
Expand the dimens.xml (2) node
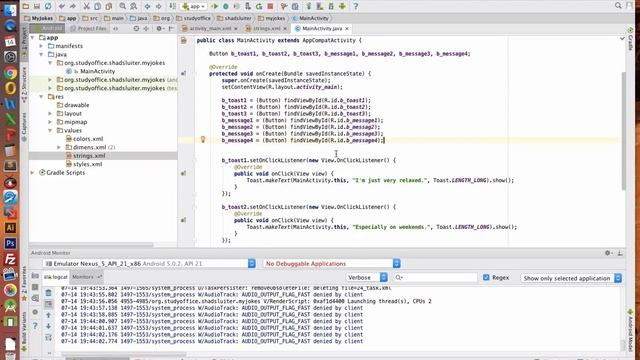click(x=59, y=147)
